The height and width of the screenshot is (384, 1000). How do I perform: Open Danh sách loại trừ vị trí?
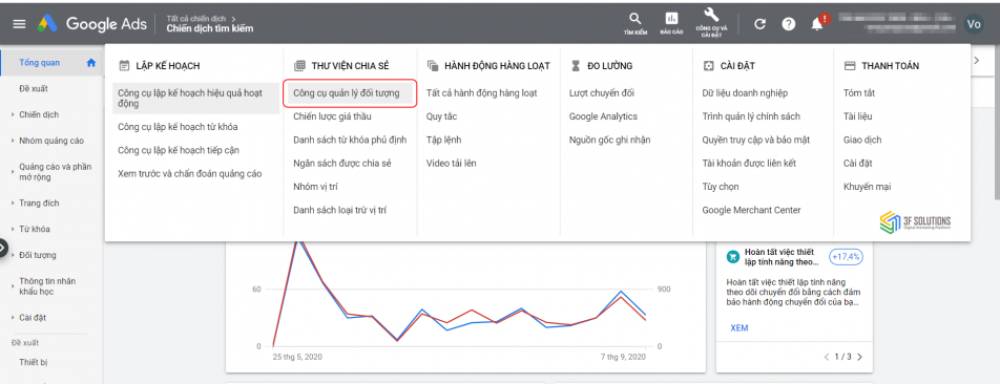tap(339, 210)
